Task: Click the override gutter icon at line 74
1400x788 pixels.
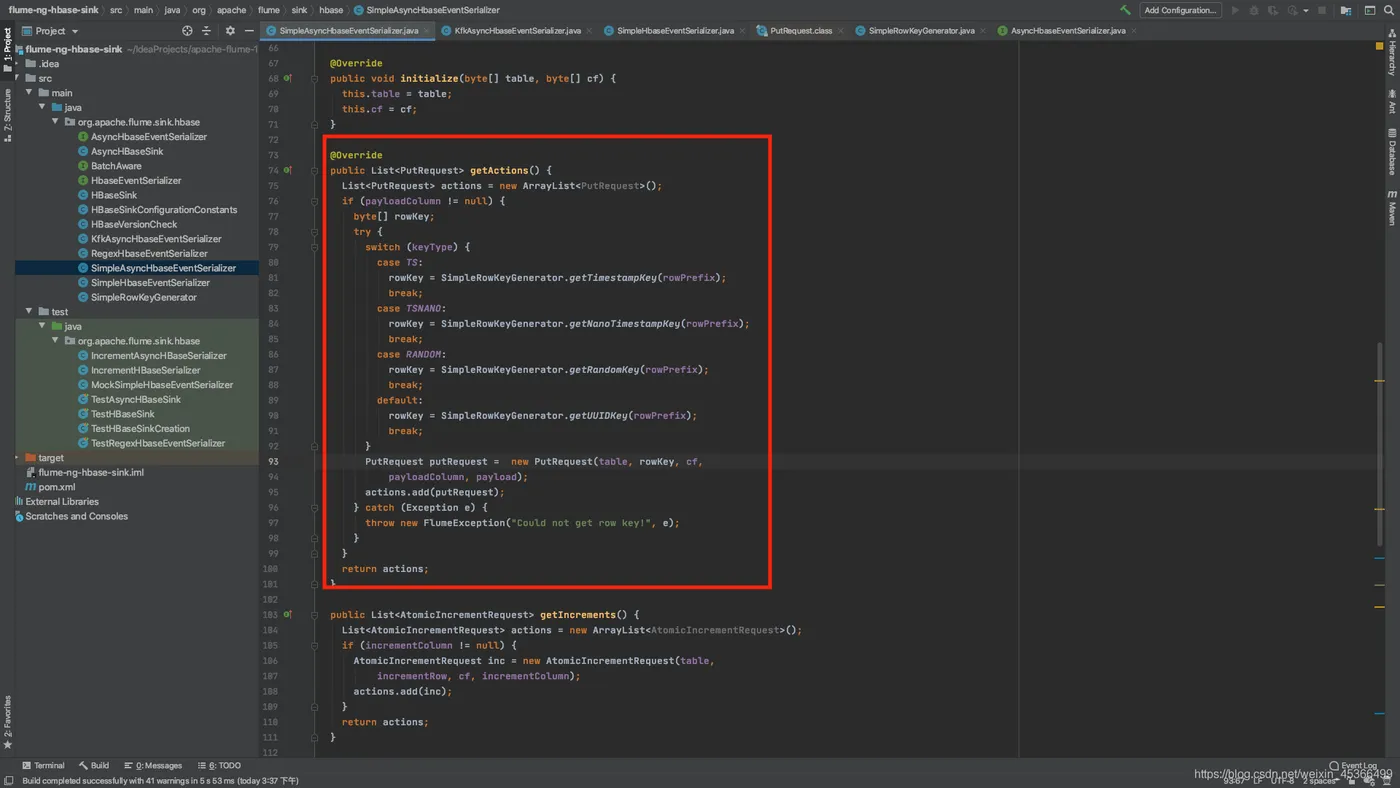Action: [x=288, y=170]
